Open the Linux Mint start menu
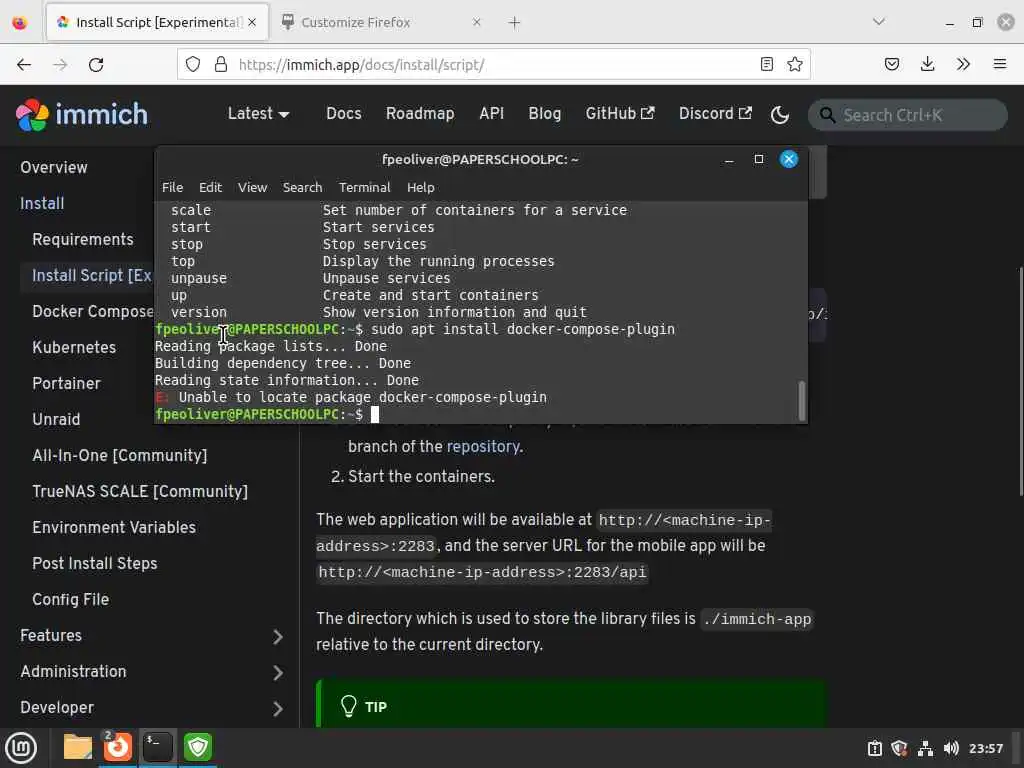 coord(21,748)
